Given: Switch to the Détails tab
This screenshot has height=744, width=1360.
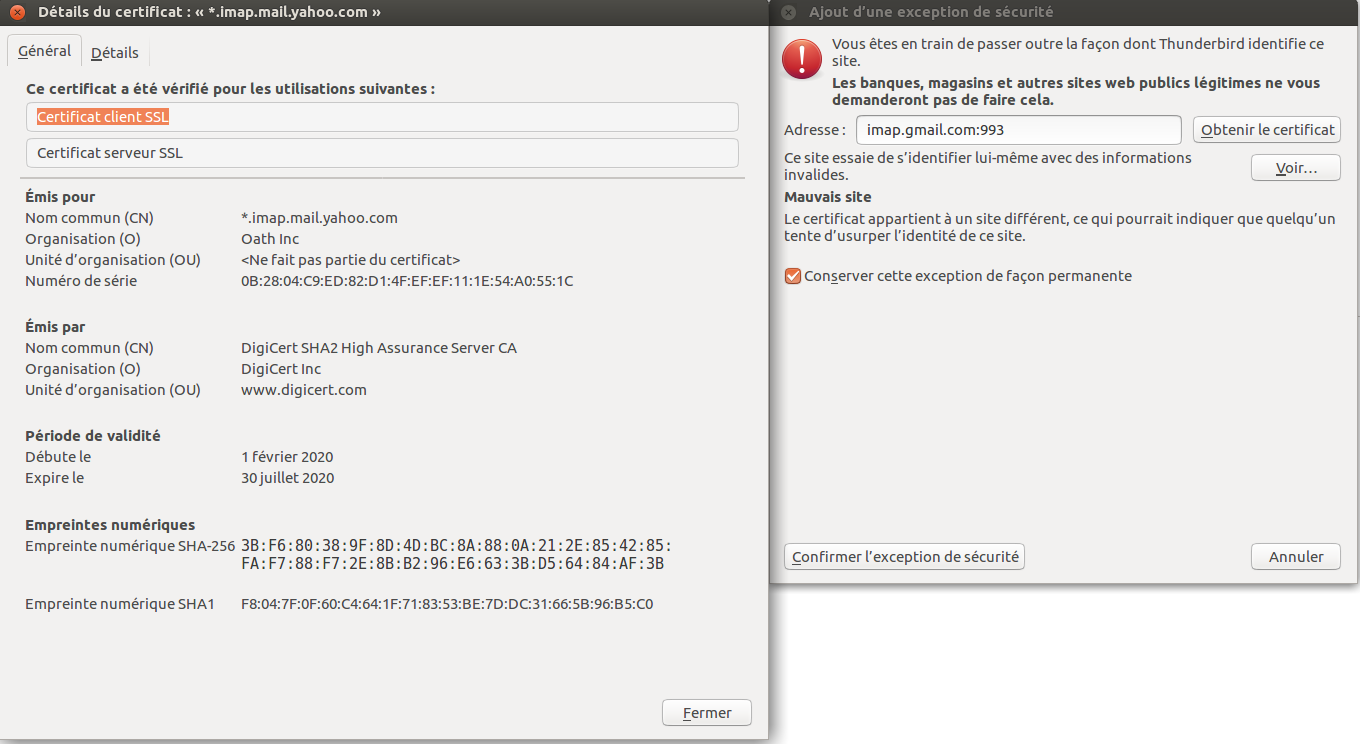Looking at the screenshot, I should [115, 53].
